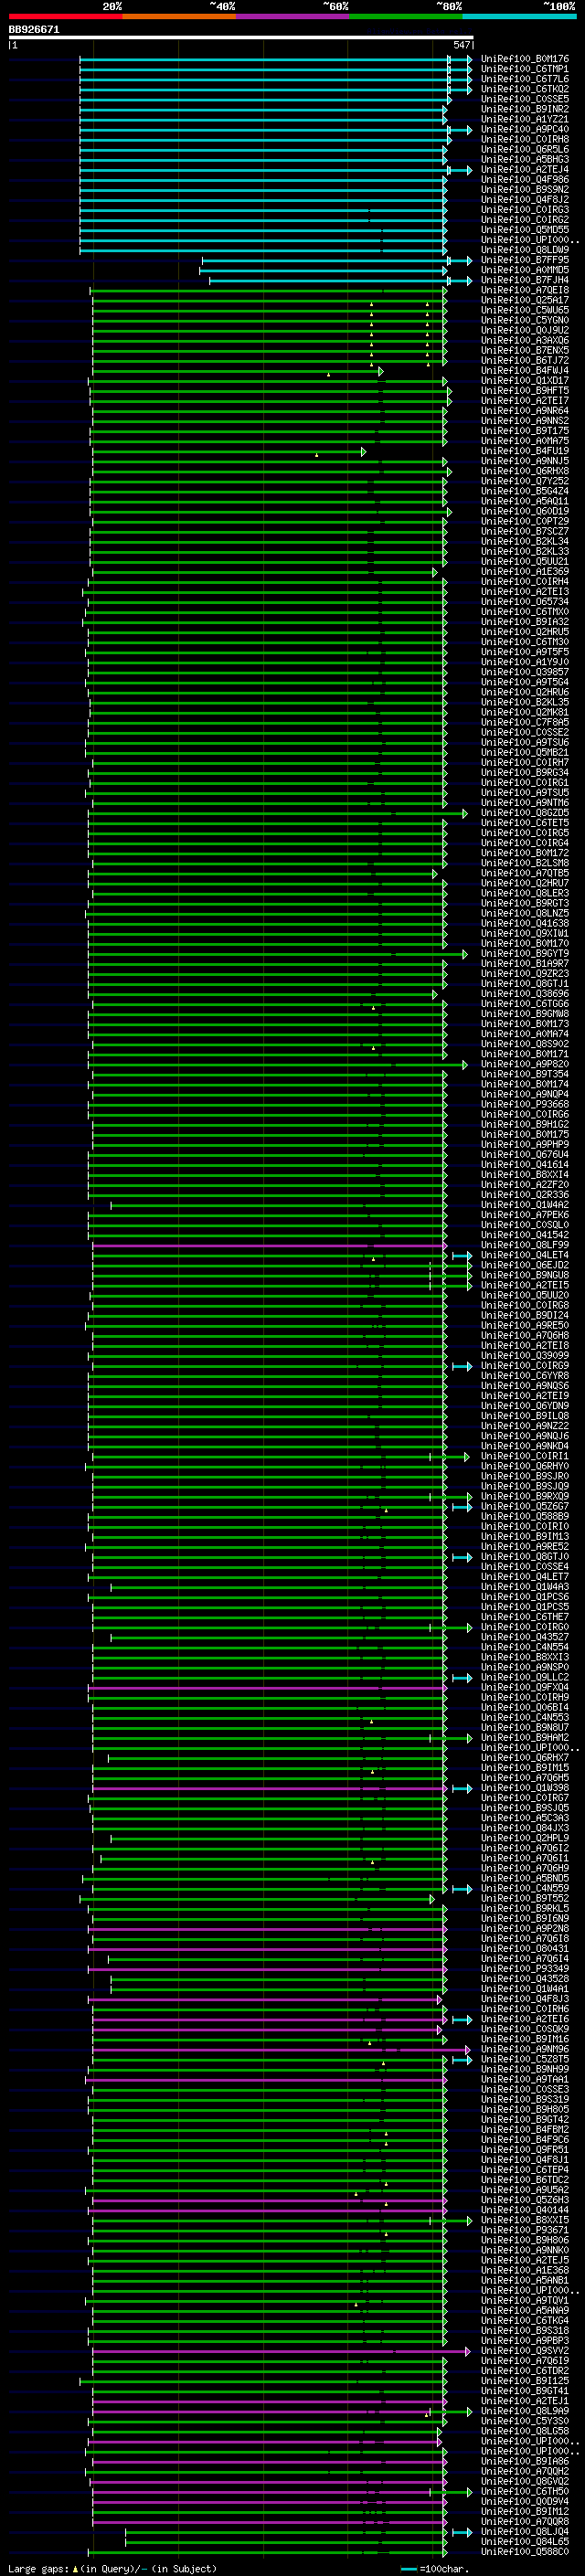This screenshot has height=2576, width=585.
Task: Click the UniRef100_A2TEJ4 label
Action: pyautogui.click(x=524, y=170)
